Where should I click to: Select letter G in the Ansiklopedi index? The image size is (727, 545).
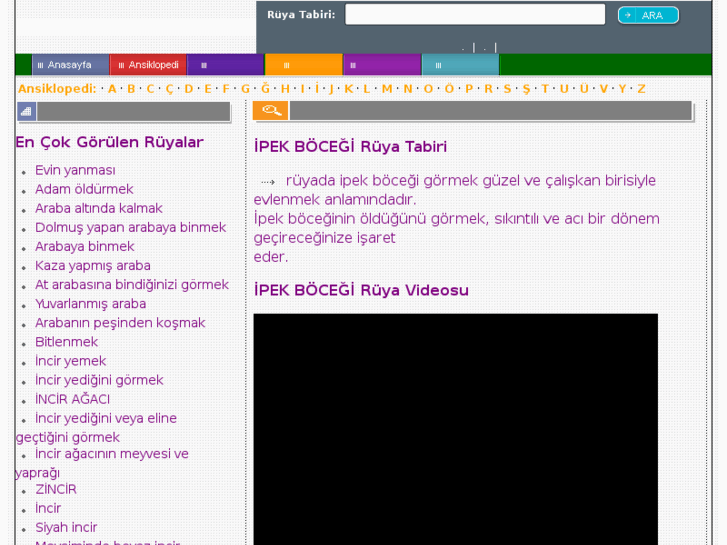245,89
